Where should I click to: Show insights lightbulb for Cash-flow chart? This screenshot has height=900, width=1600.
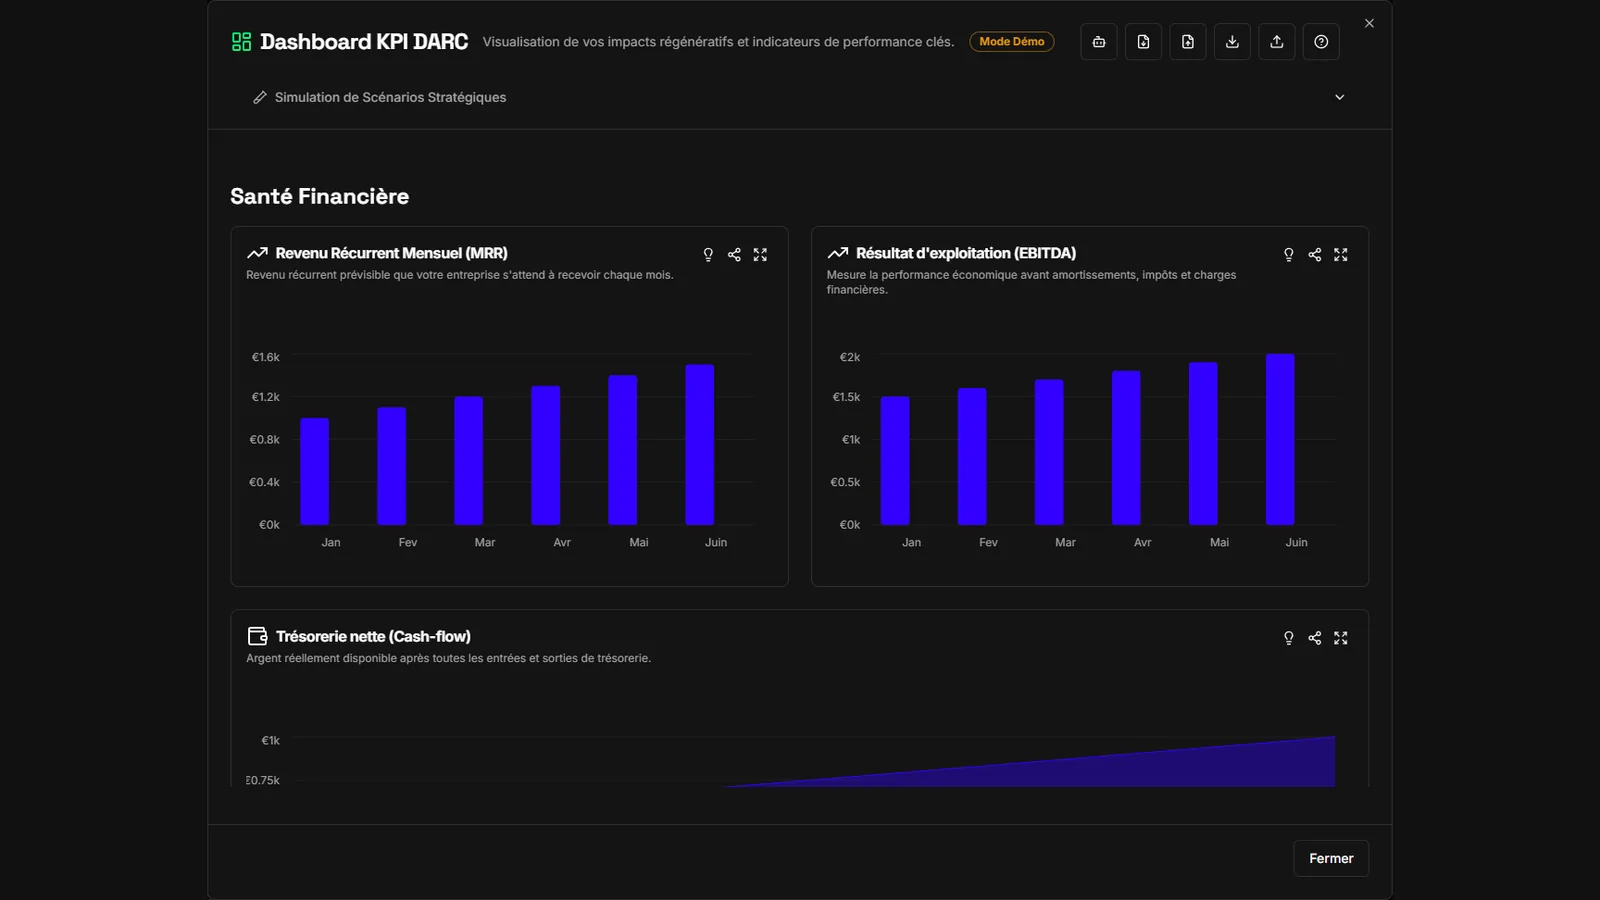(x=1289, y=638)
